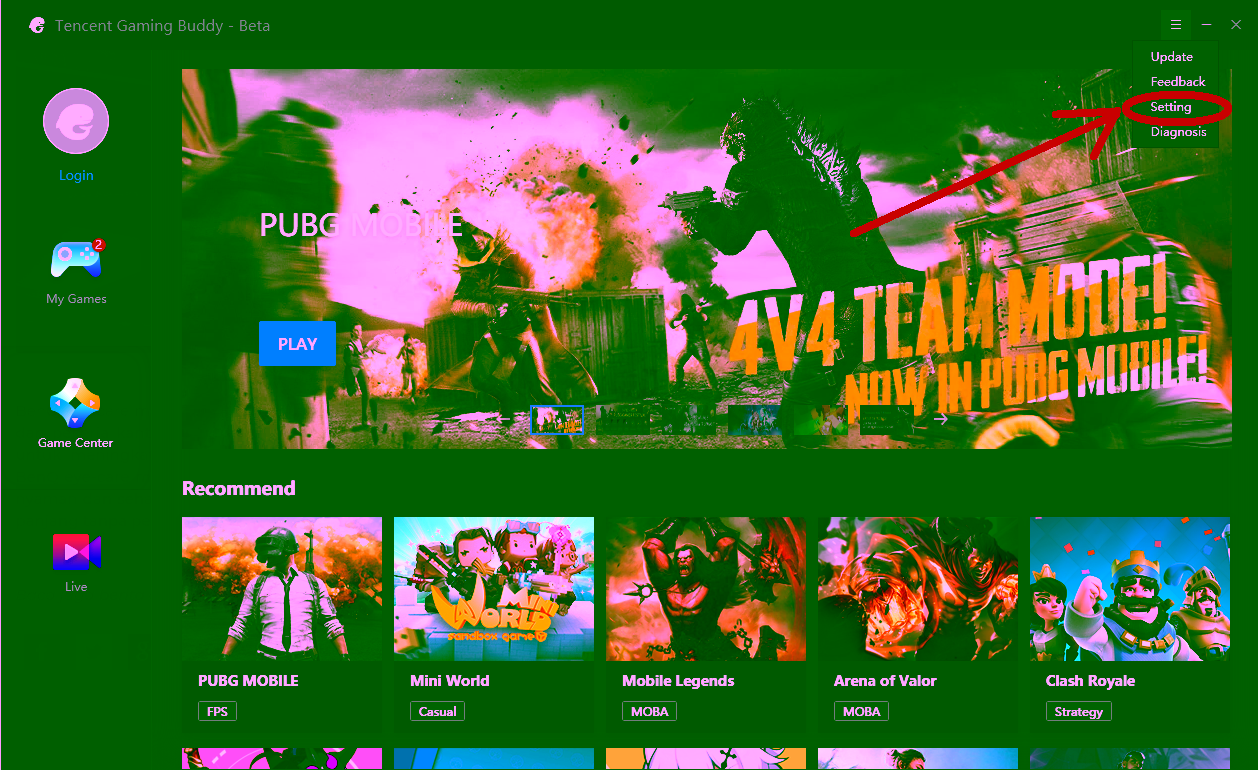Click the Recommend section heading

tap(239, 488)
